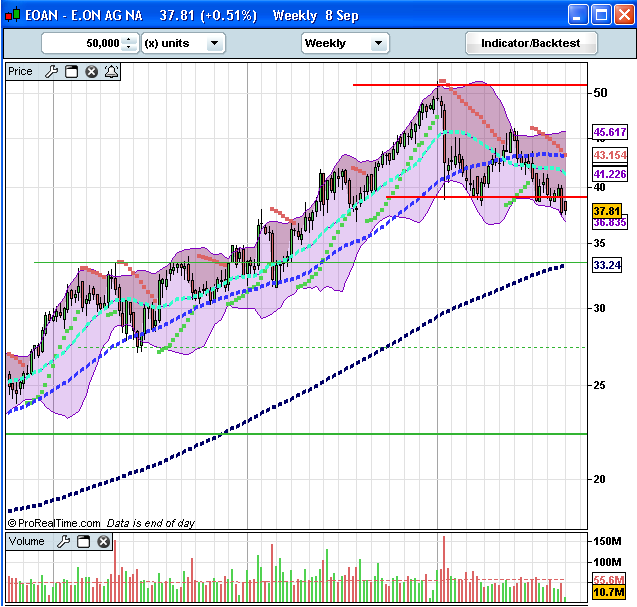Close the Volume panel
637x607 pixels.
[x=104, y=541]
